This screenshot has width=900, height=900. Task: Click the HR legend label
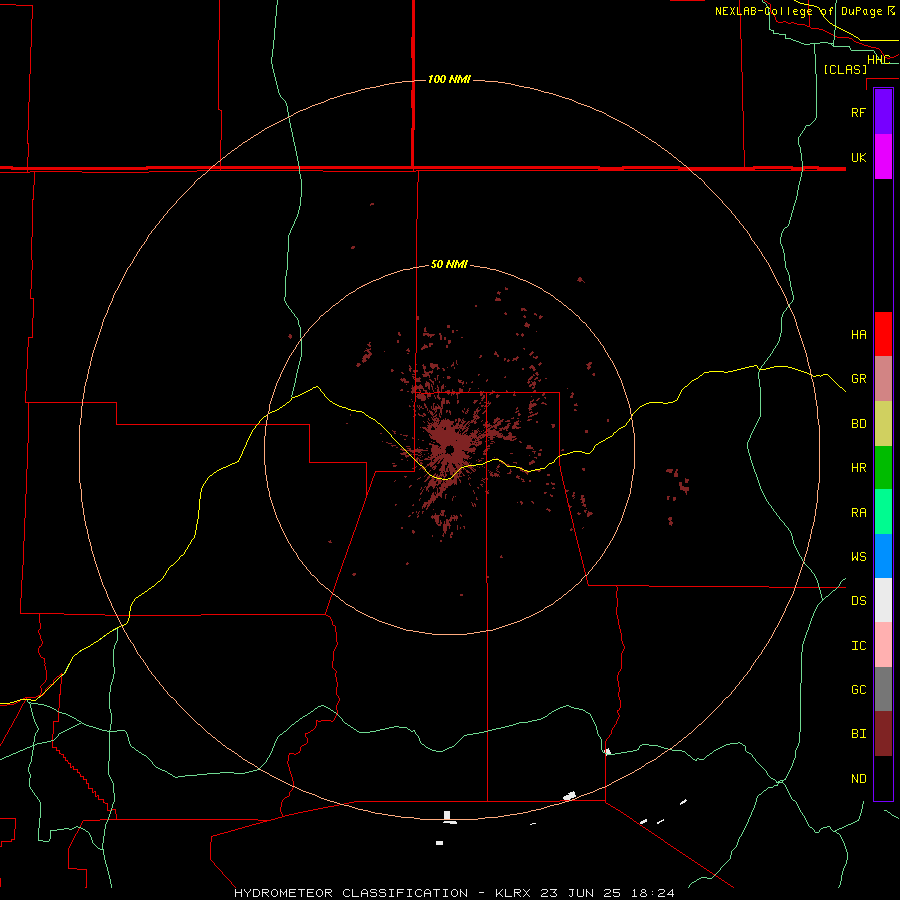pyautogui.click(x=858, y=468)
